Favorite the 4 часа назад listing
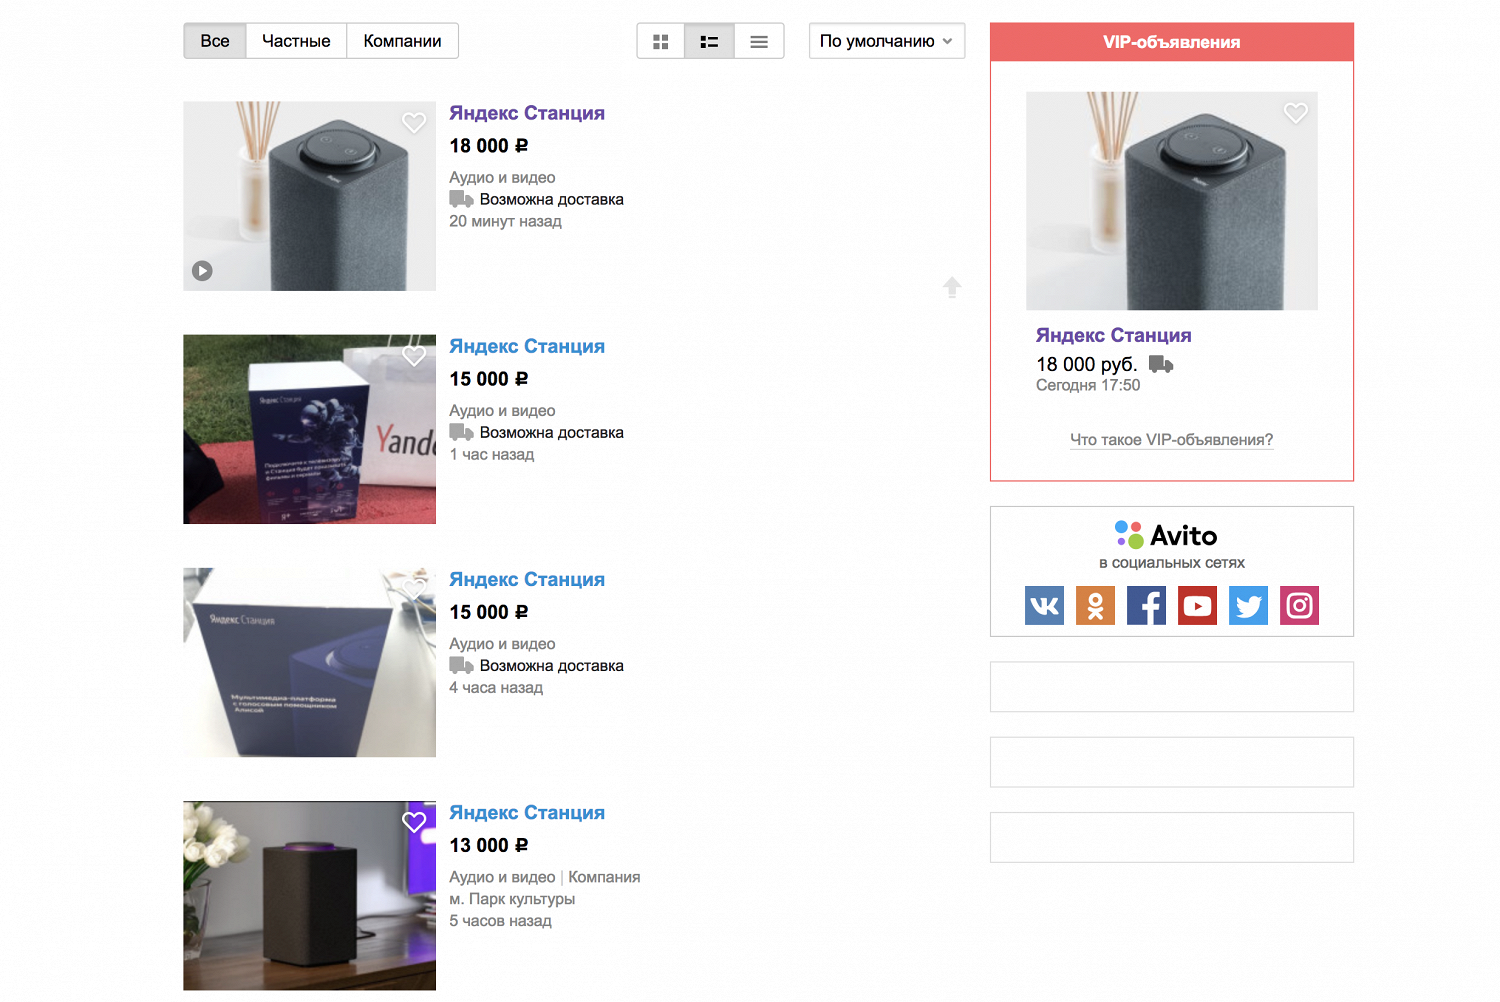Screen dimensions: 1500x1002 [414, 588]
